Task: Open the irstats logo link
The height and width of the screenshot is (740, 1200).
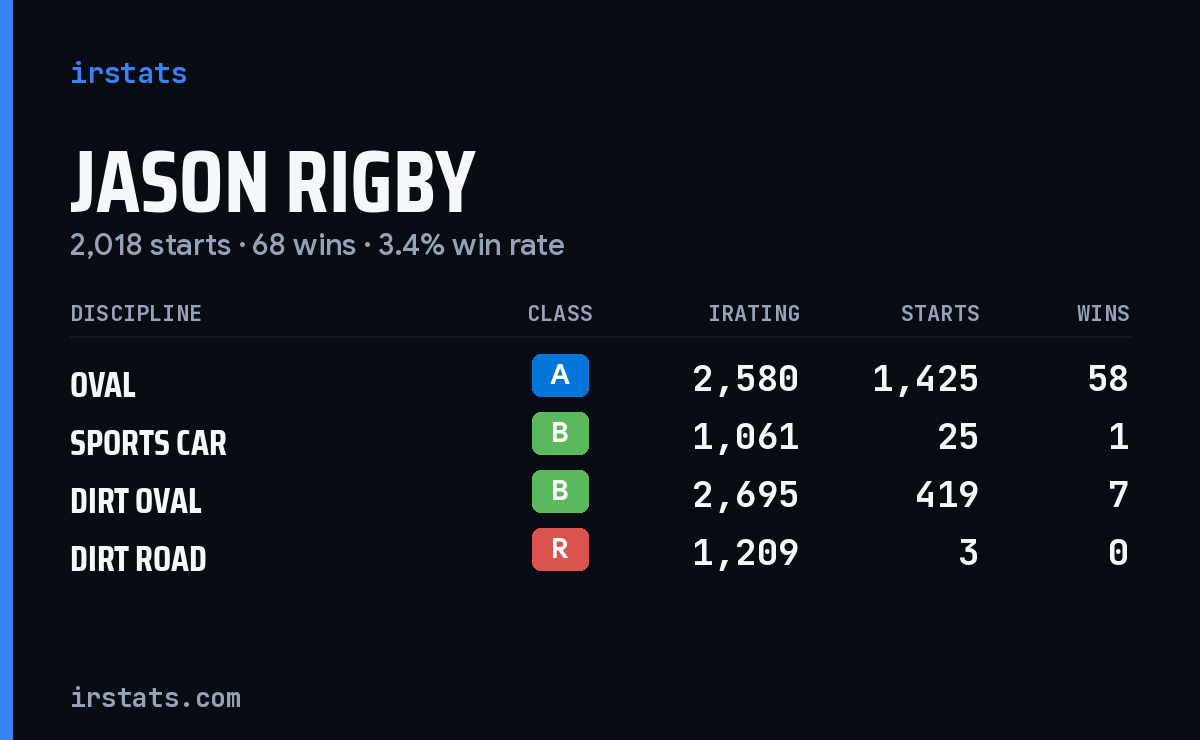Action: [129, 73]
